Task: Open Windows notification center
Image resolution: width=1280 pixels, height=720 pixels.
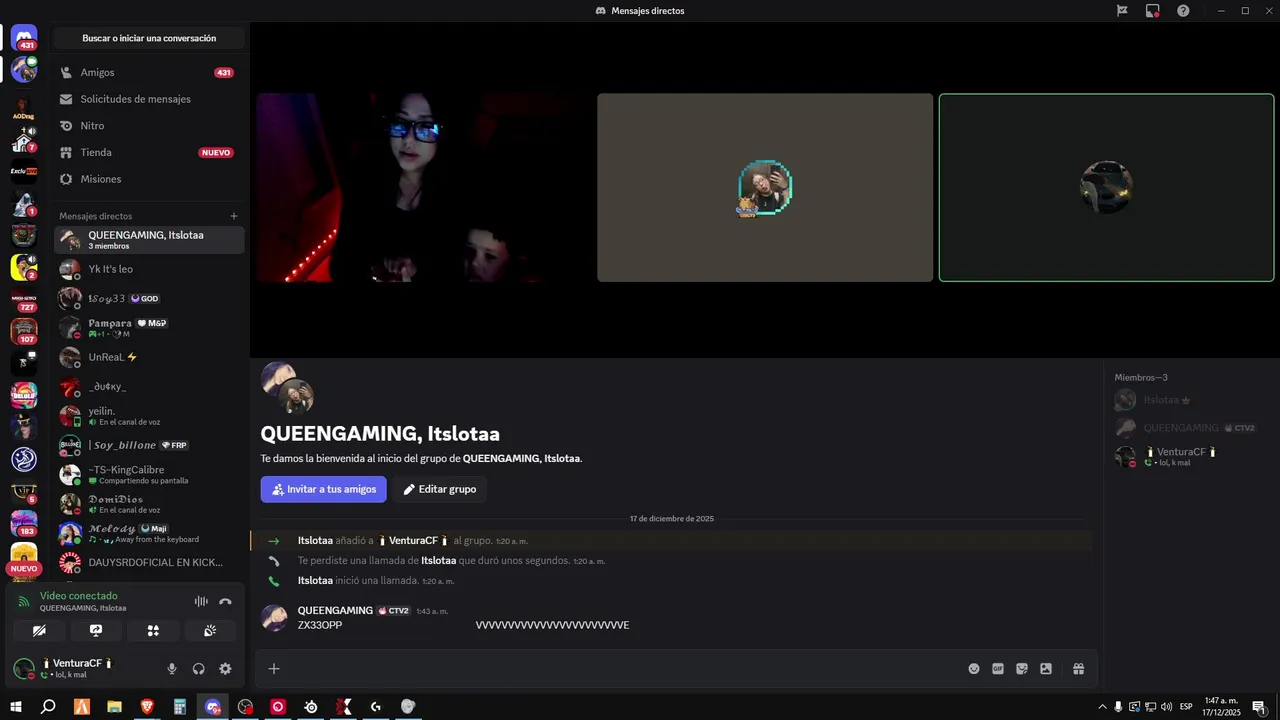Action: pos(1259,707)
